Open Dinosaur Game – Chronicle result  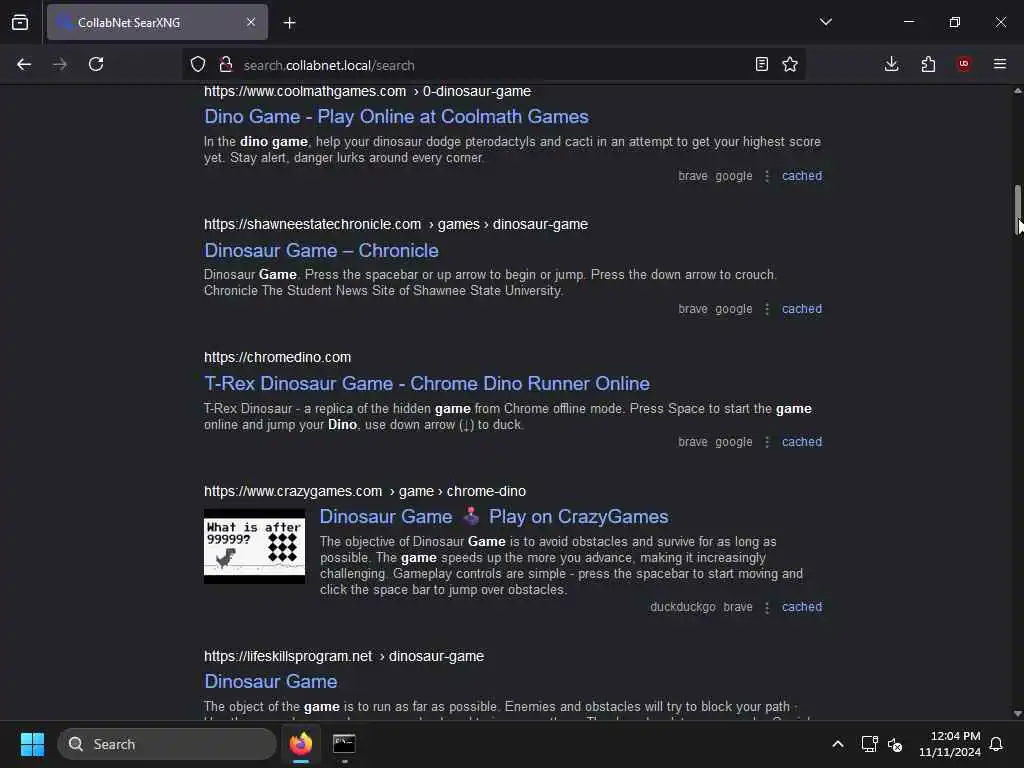[321, 250]
